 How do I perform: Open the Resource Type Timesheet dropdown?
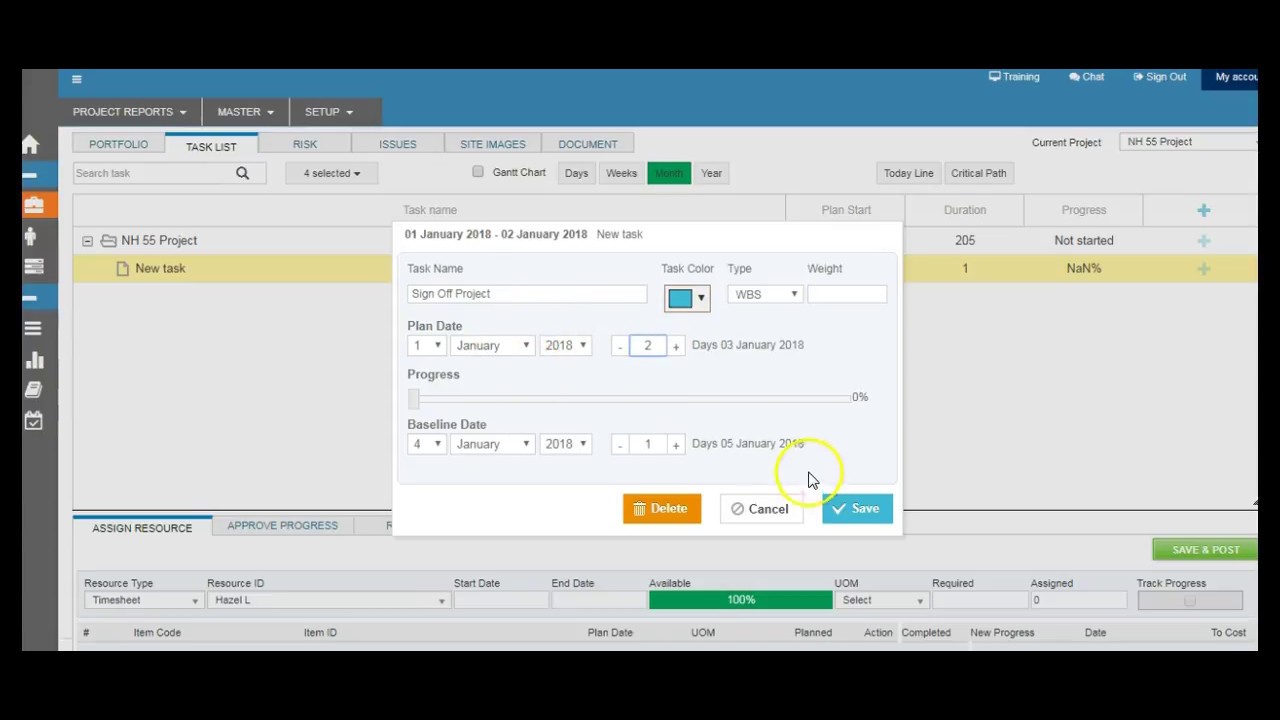tap(143, 600)
